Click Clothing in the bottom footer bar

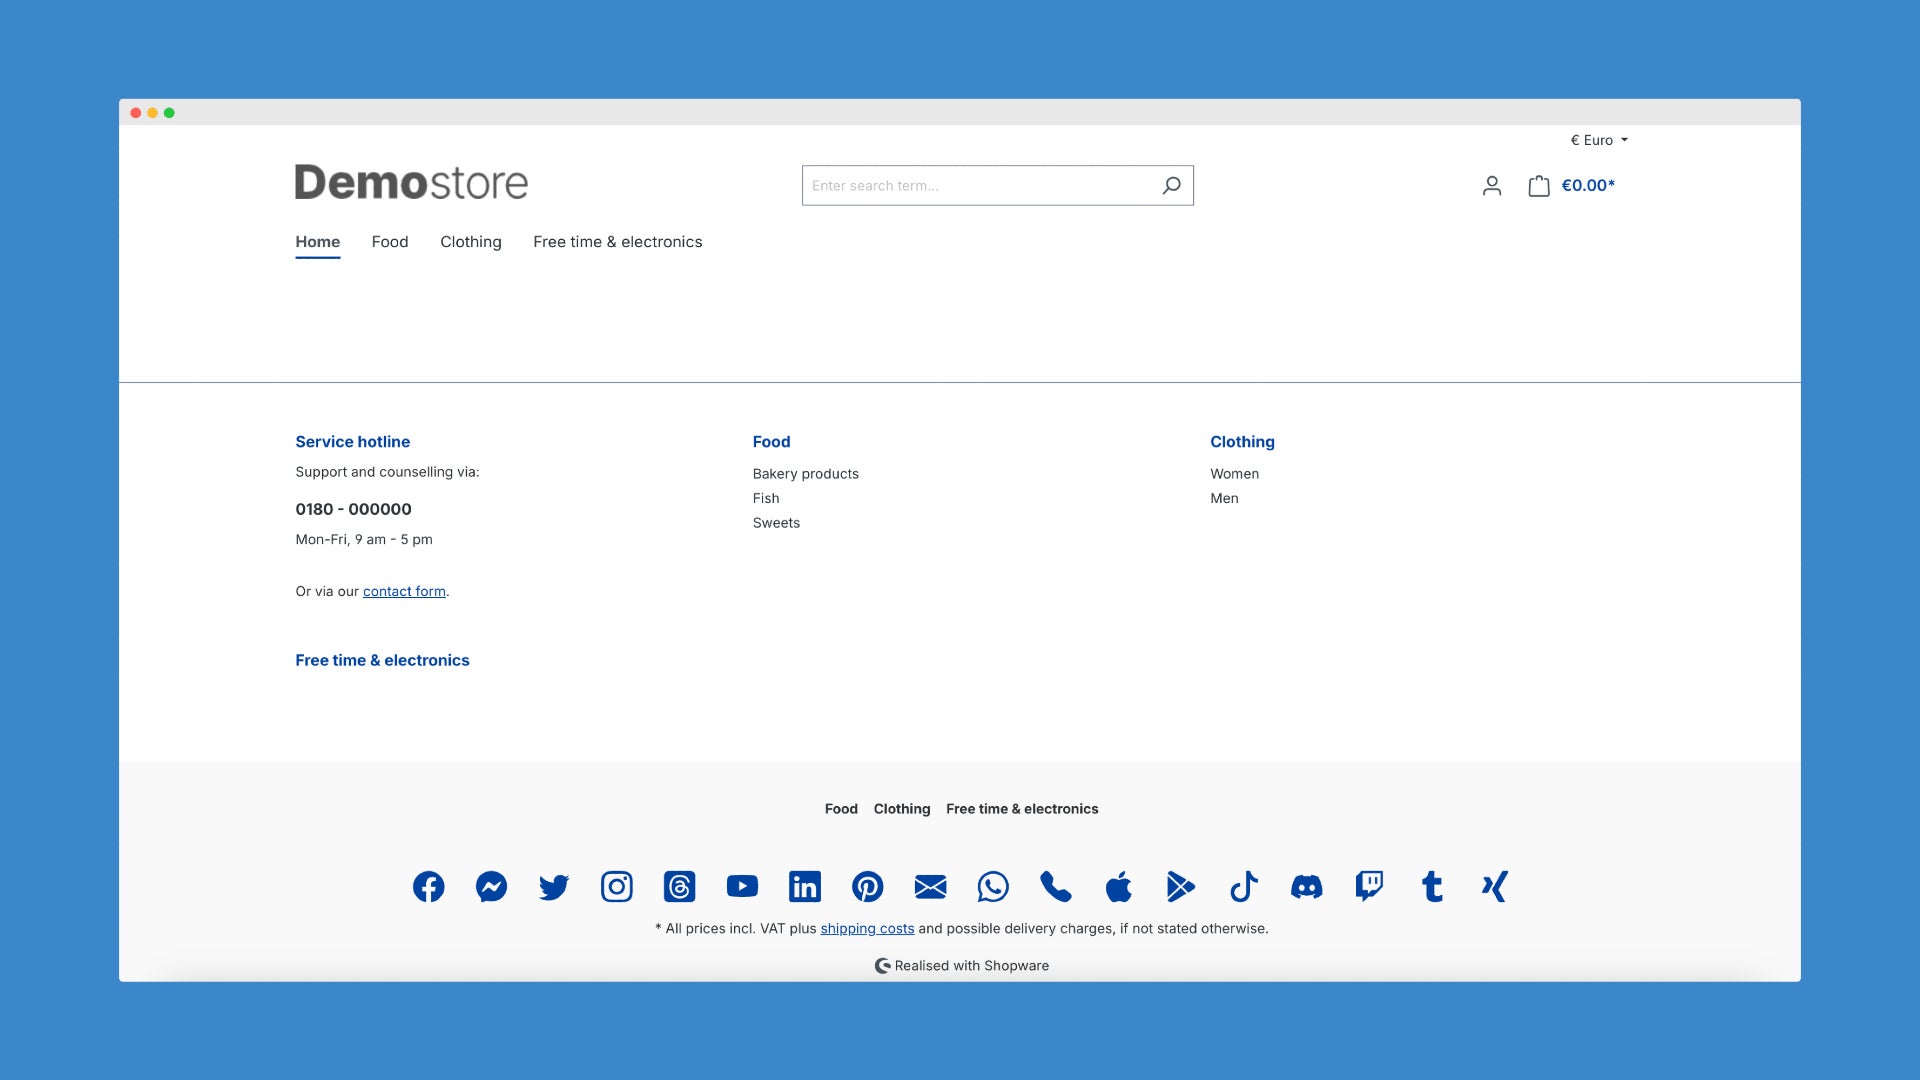pos(901,809)
